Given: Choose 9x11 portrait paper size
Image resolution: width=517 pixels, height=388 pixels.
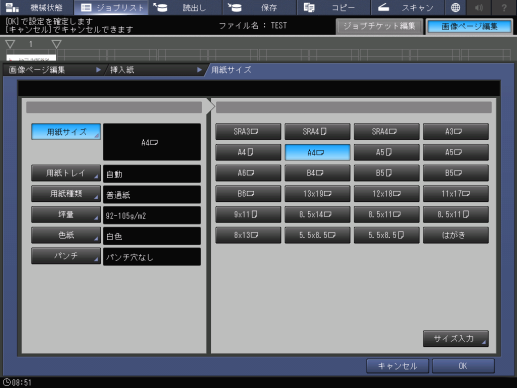Looking at the screenshot, I should [248, 214].
